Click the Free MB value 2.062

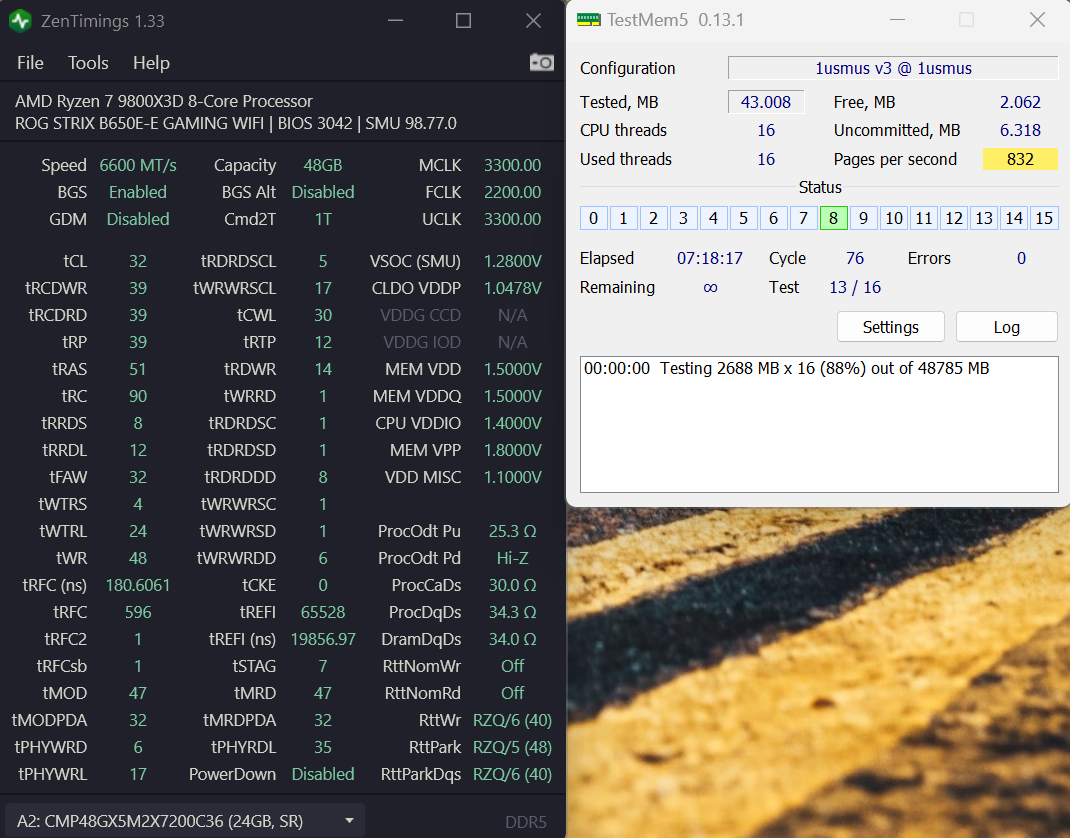tap(1020, 102)
